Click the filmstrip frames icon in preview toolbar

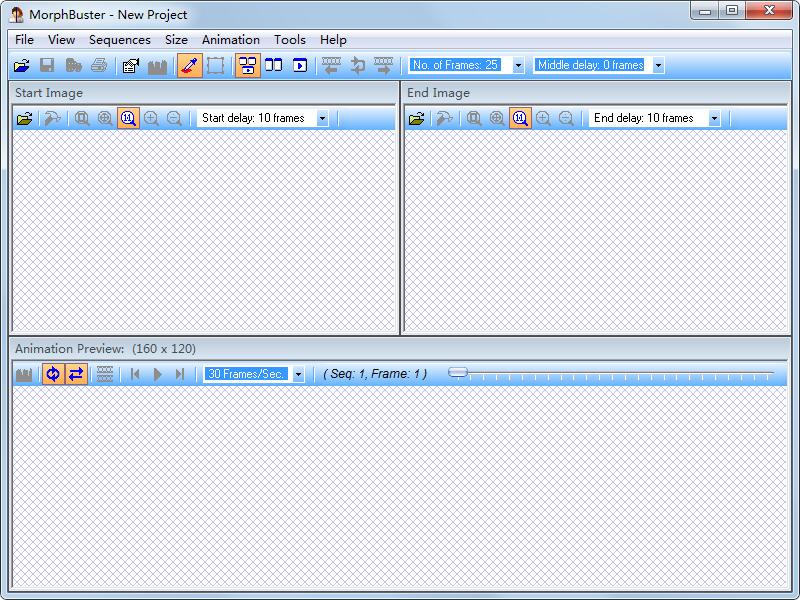(x=105, y=374)
